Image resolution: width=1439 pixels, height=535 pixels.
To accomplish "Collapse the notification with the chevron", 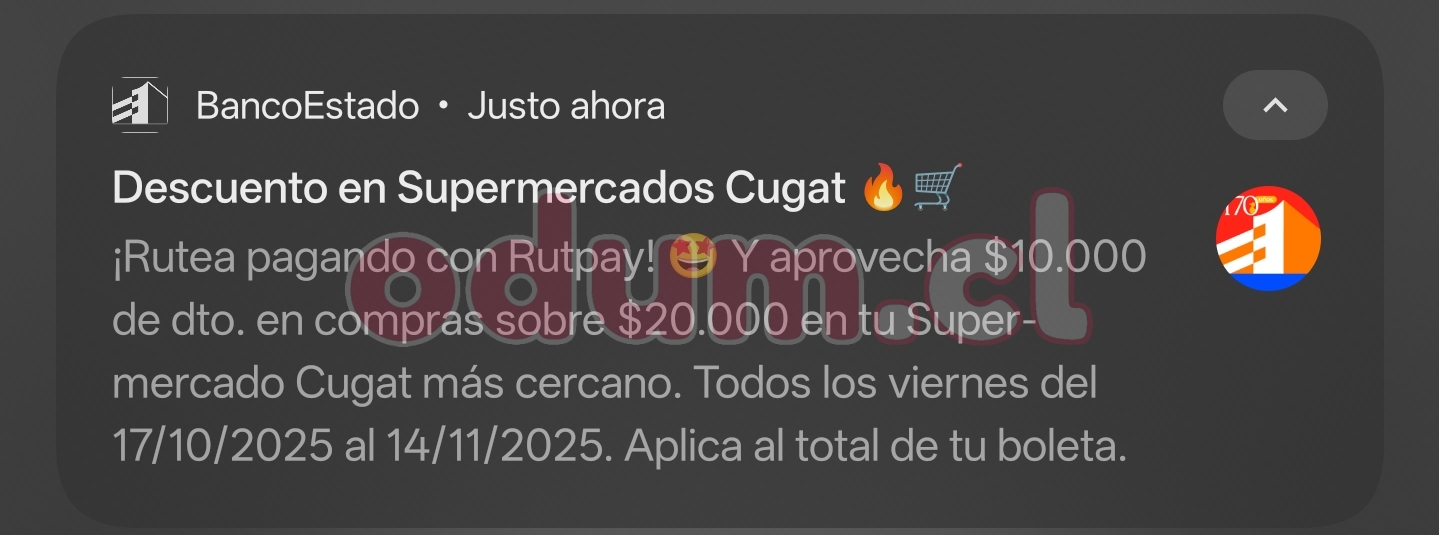I will click(x=1275, y=105).
